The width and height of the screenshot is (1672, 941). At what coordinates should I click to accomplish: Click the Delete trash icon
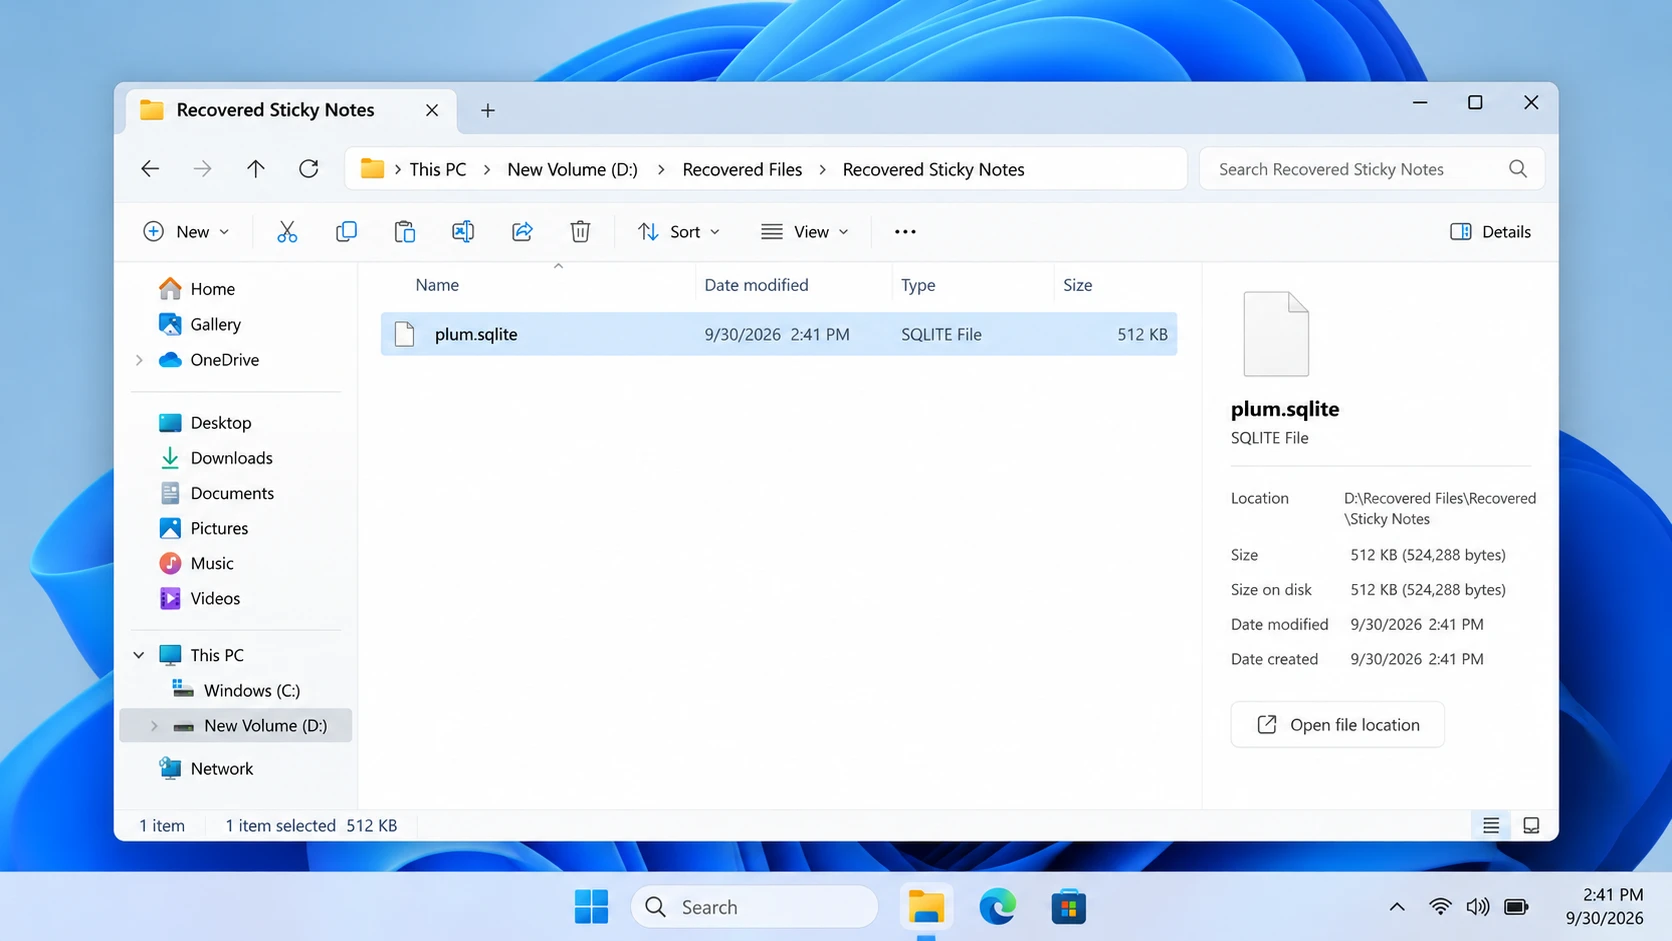(x=580, y=232)
